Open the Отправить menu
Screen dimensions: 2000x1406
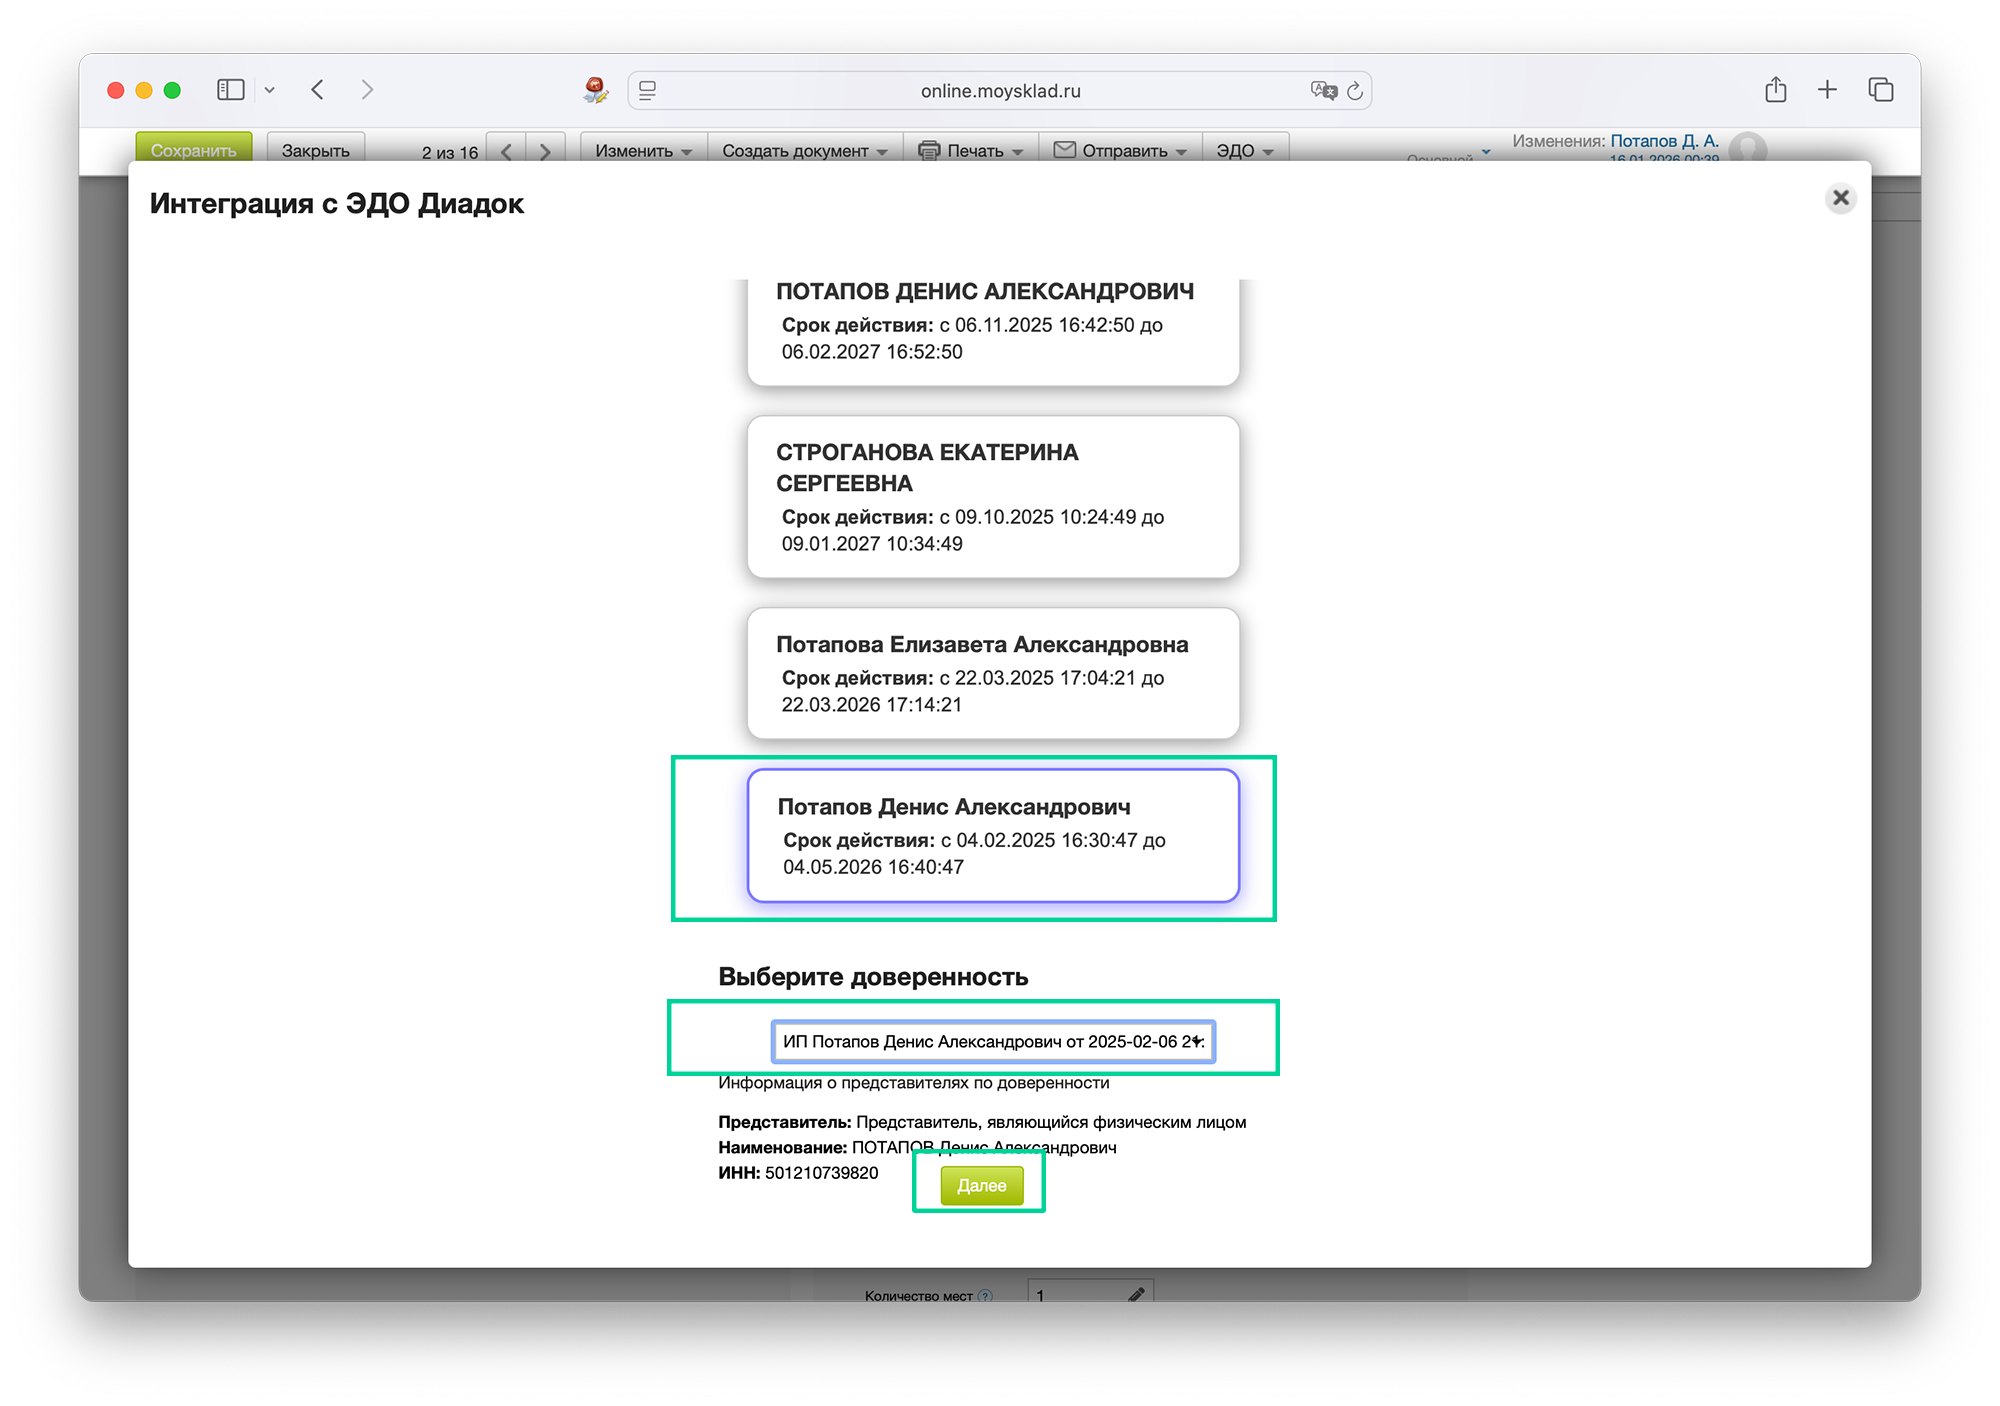click(1120, 151)
